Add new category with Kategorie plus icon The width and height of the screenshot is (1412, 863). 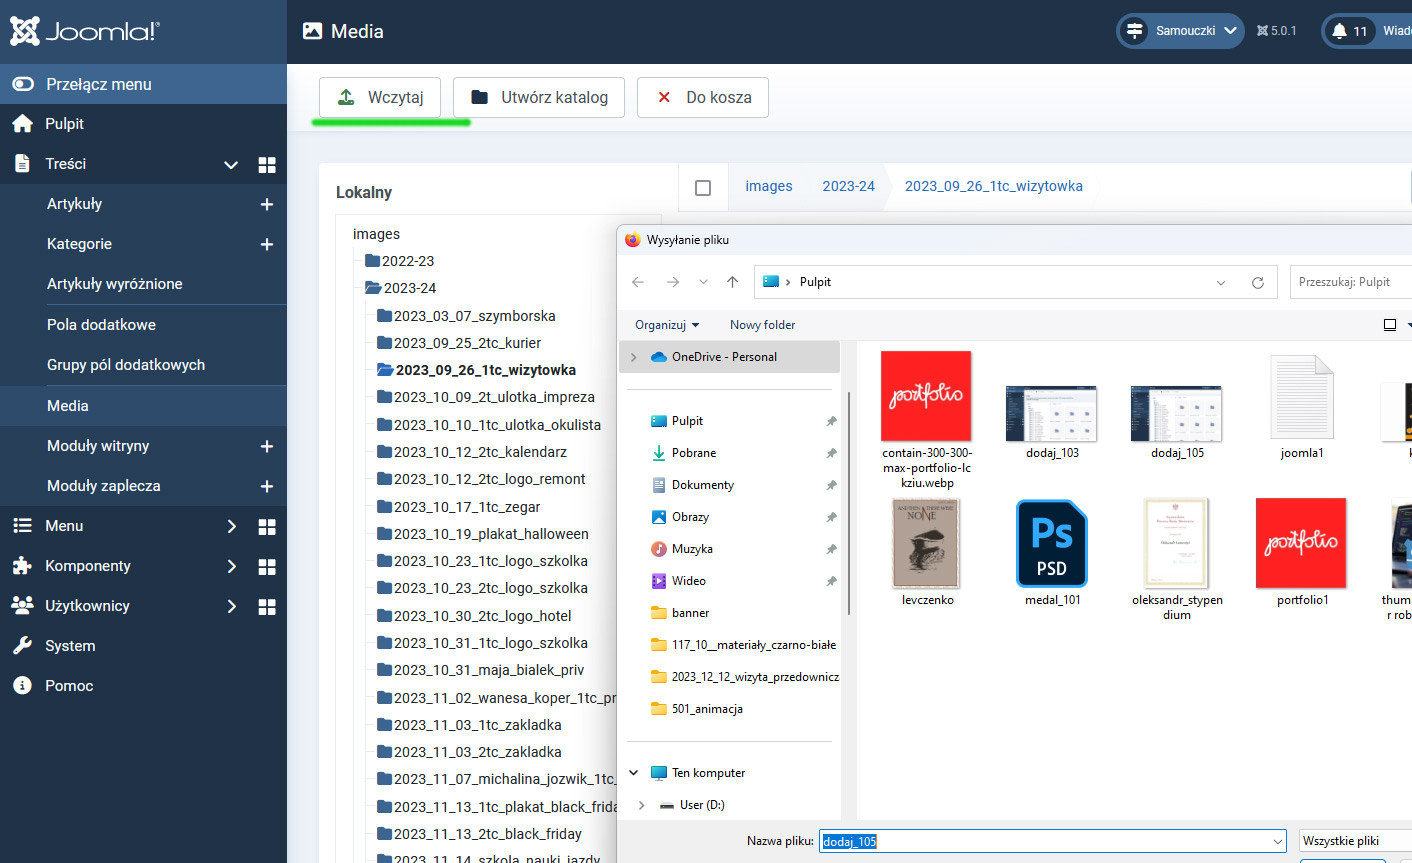coord(267,244)
